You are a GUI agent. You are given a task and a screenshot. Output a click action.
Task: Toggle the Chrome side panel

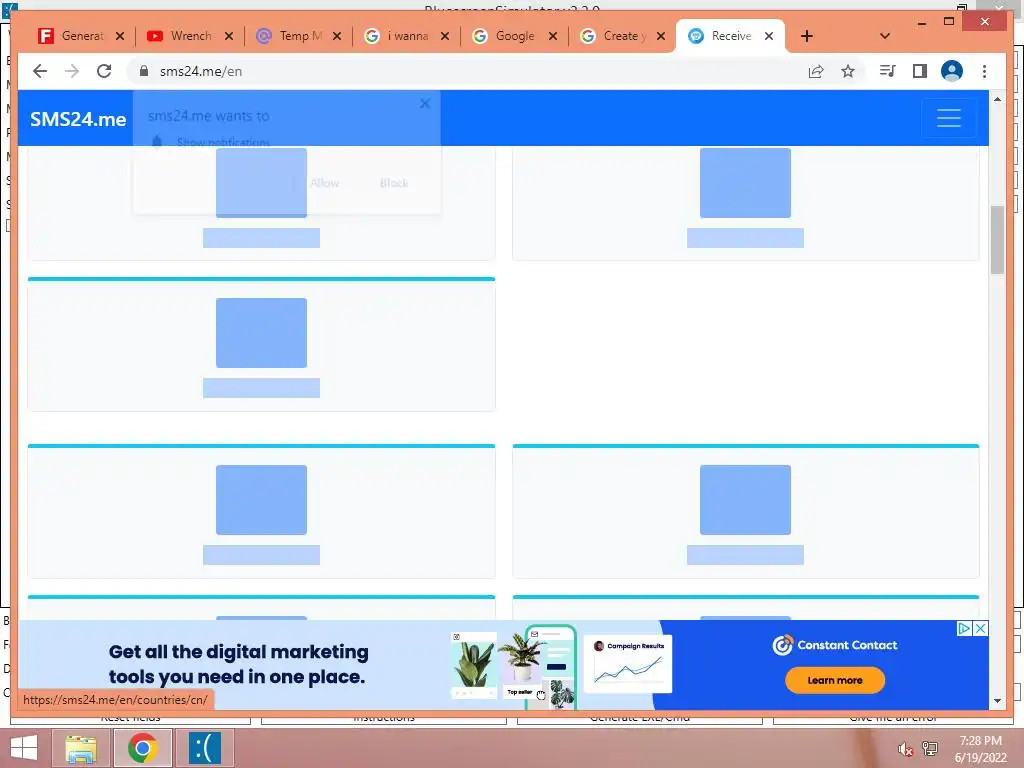point(920,71)
